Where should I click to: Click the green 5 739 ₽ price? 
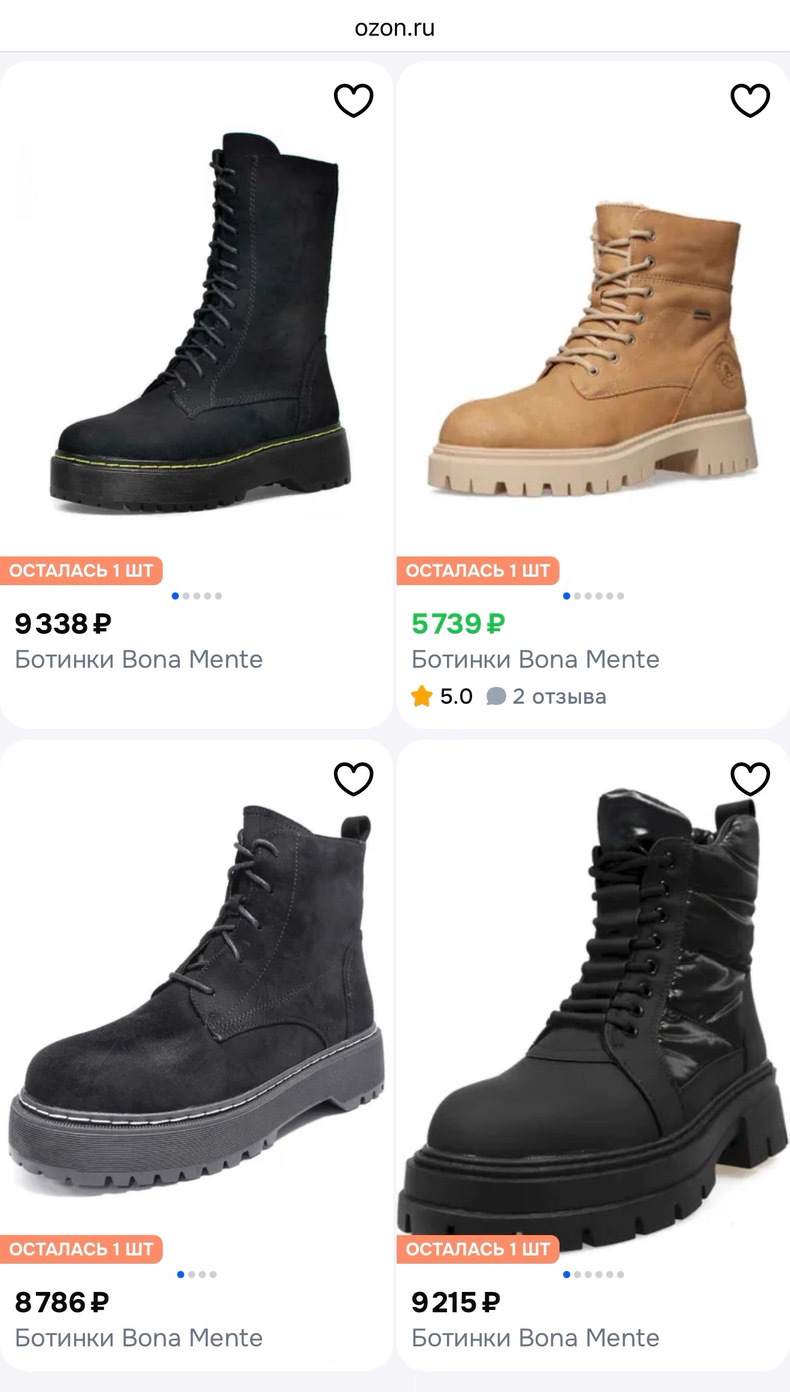pyautogui.click(x=459, y=624)
